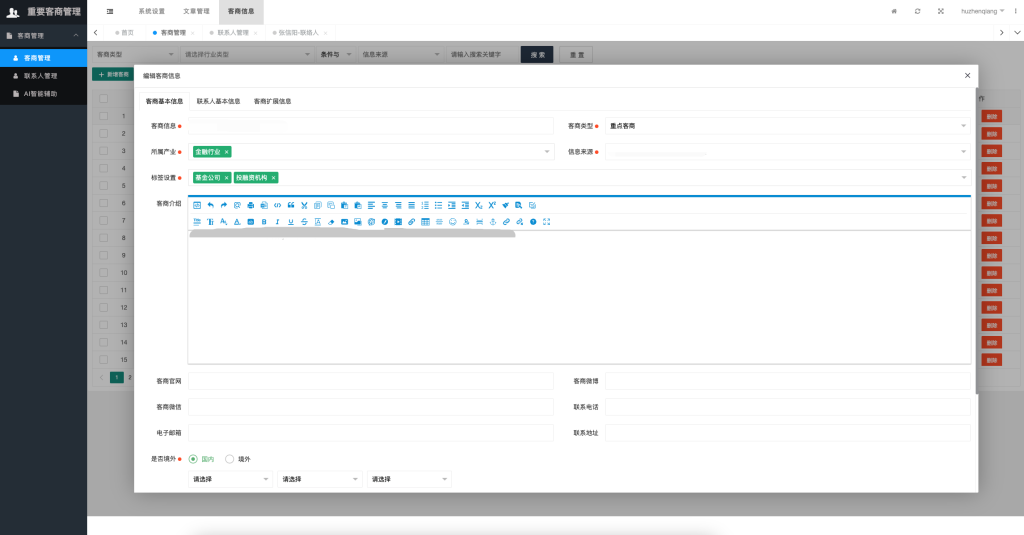Click the 客商官网 input field
Viewport: 1024px width, 535px height.
pyautogui.click(x=370, y=381)
